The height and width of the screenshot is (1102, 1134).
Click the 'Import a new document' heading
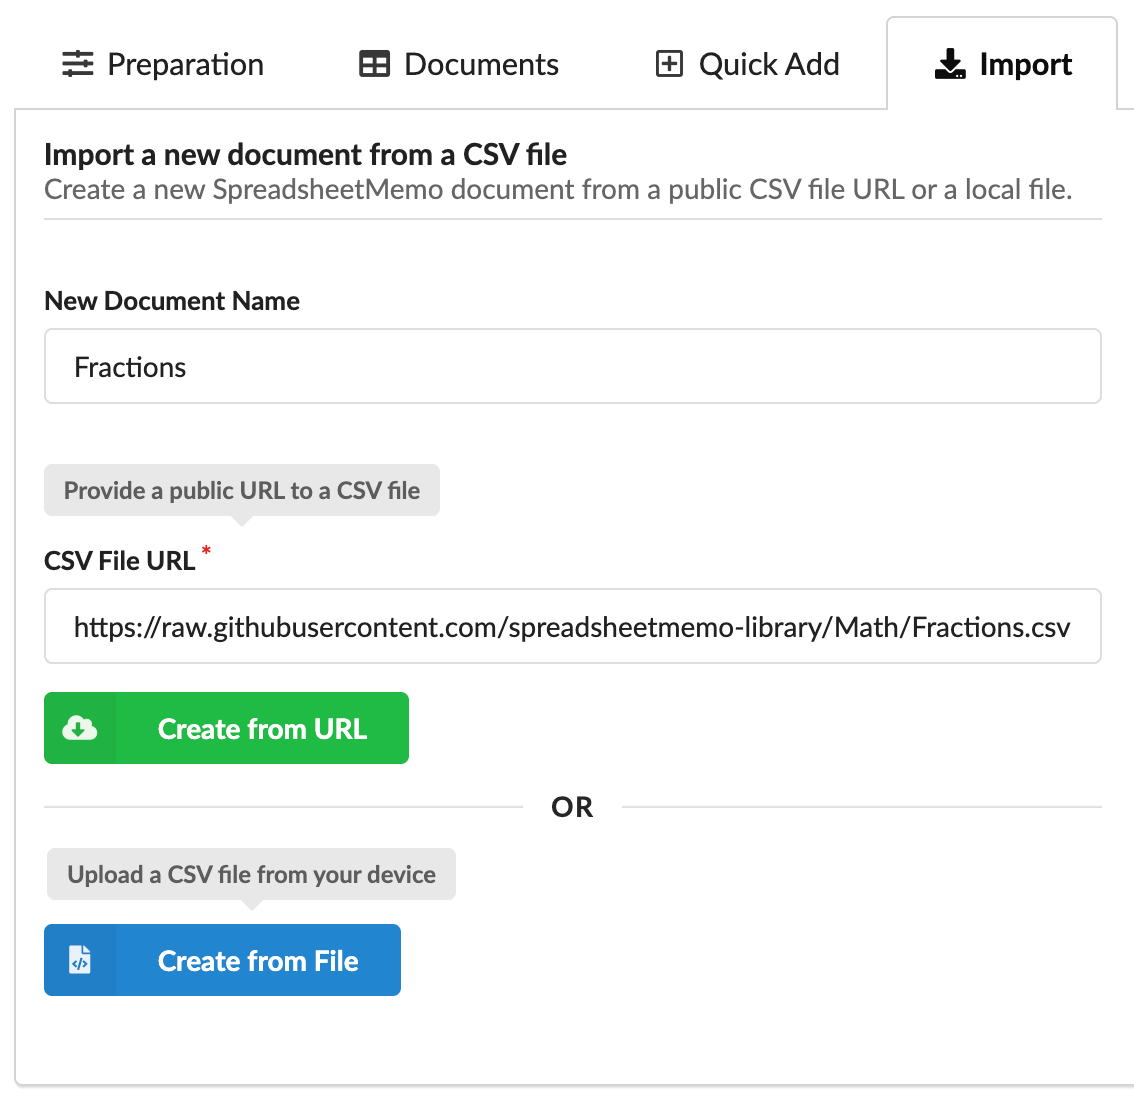305,155
